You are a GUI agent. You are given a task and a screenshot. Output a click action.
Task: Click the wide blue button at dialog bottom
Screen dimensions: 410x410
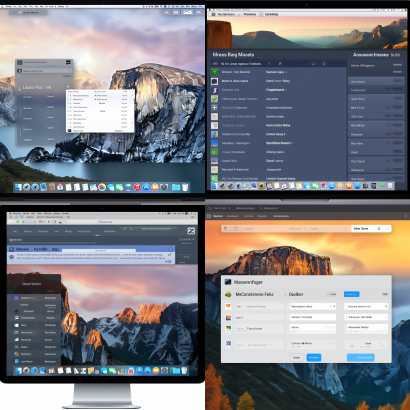(x=361, y=357)
